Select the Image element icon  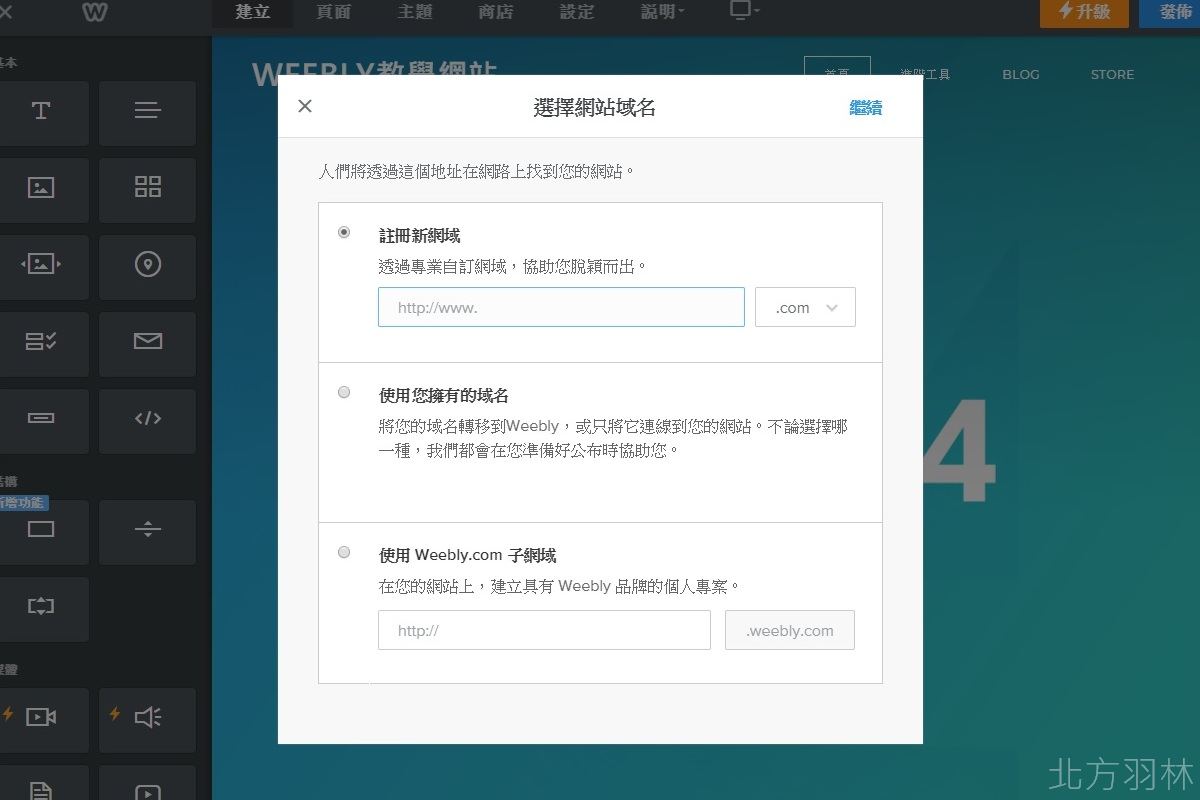pyautogui.click(x=41, y=187)
